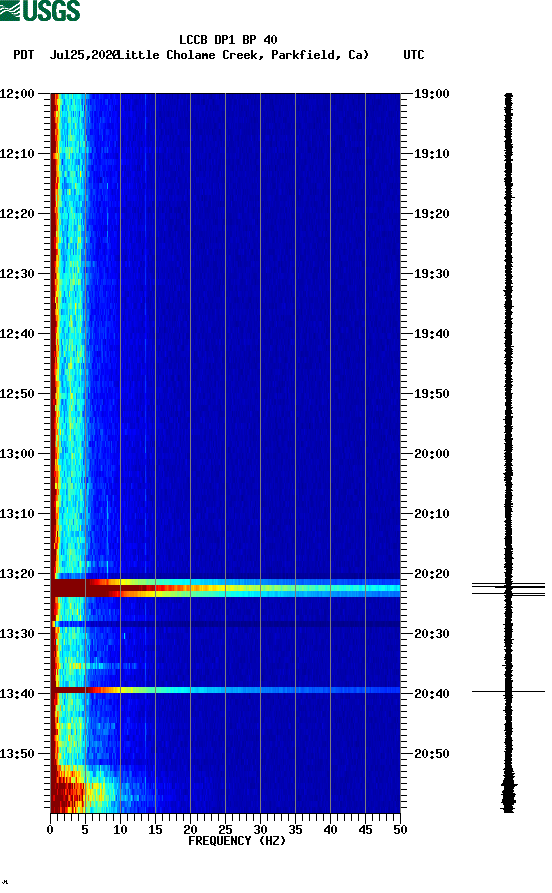The height and width of the screenshot is (893, 552).
Task: Click the seismogram spike cluster near 20:22 UTC
Action: pos(508,589)
